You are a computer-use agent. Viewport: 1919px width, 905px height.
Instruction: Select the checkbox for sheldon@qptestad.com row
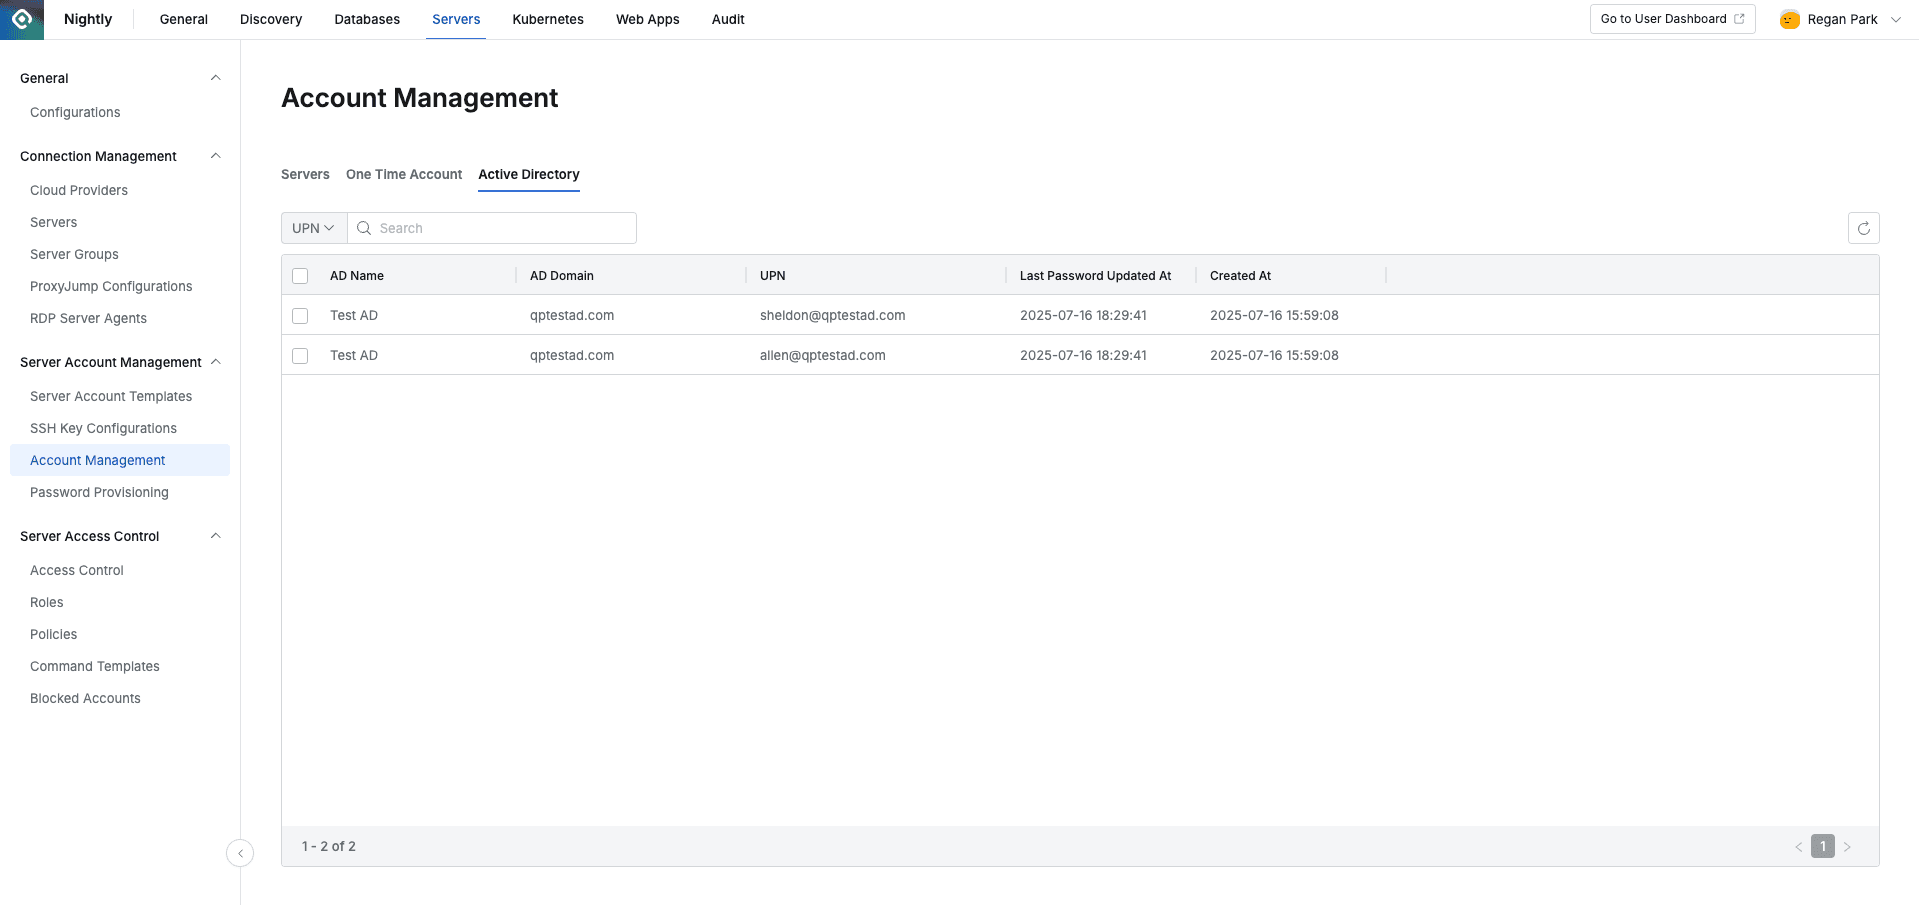click(x=300, y=316)
